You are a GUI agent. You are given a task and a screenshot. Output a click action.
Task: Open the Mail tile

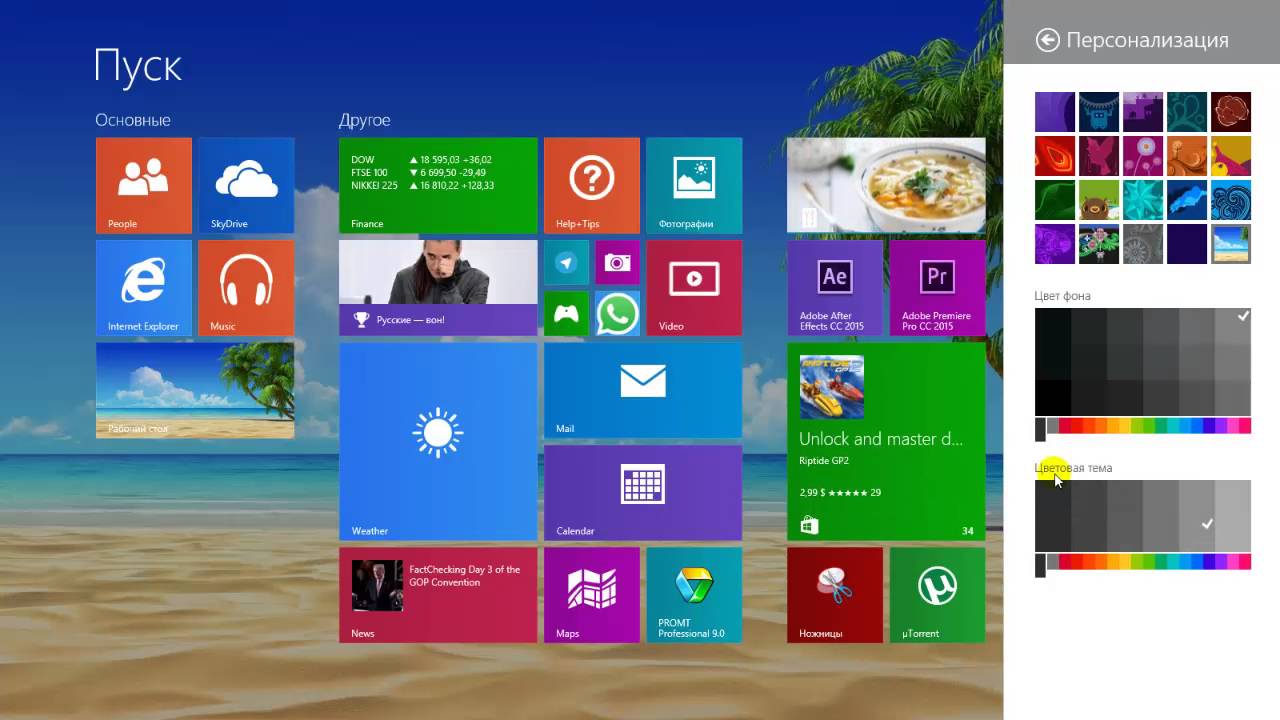[643, 390]
